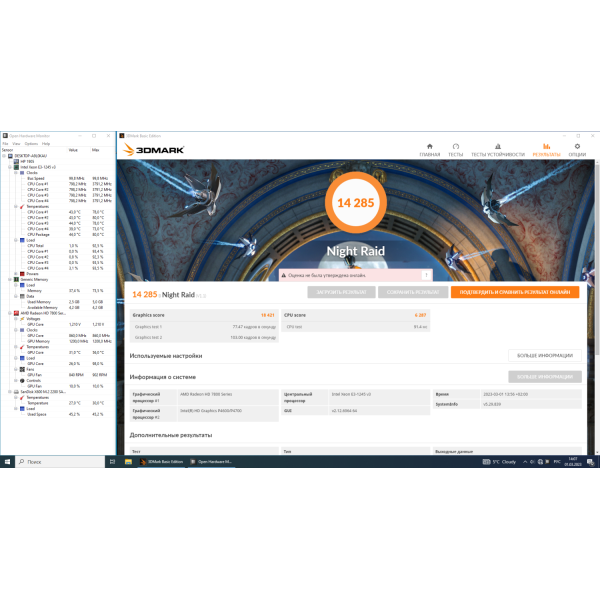Click the 14 285 Night Raid score heading
Image resolution: width=600 pixels, height=600 pixels.
[x=169, y=295]
